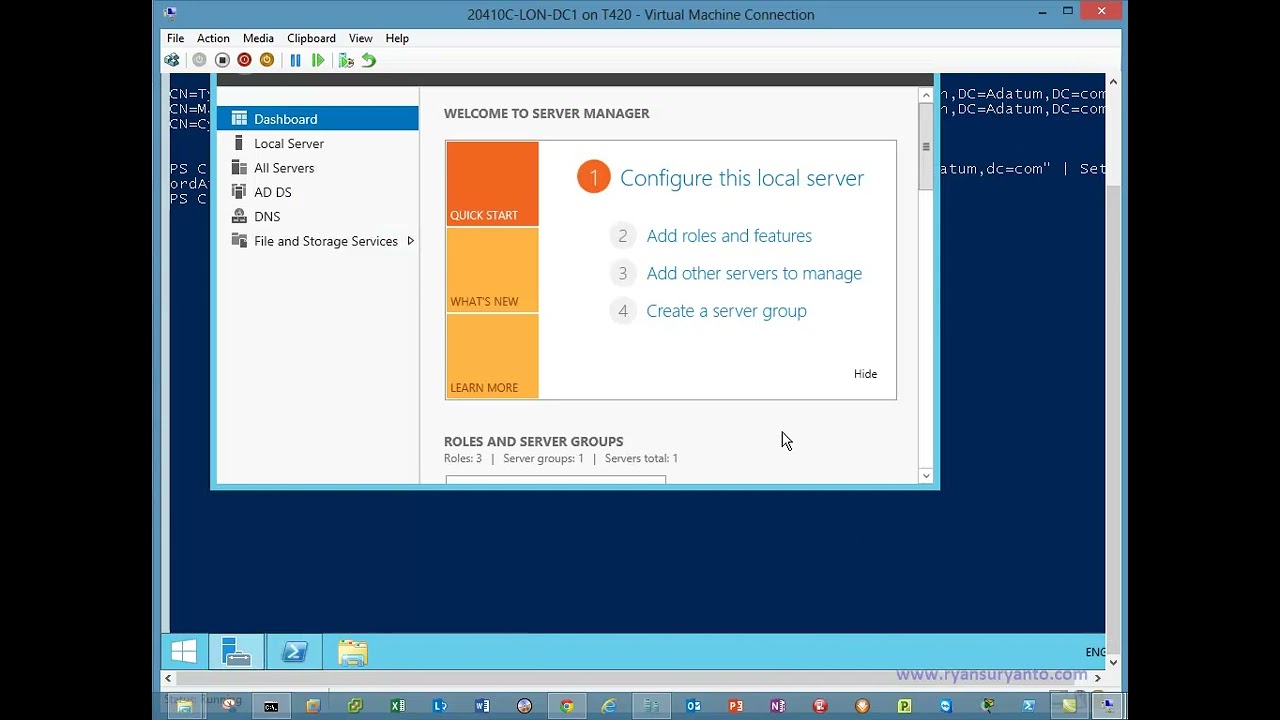Open Chrome from host taskbar
The height and width of the screenshot is (720, 1280).
tap(567, 706)
